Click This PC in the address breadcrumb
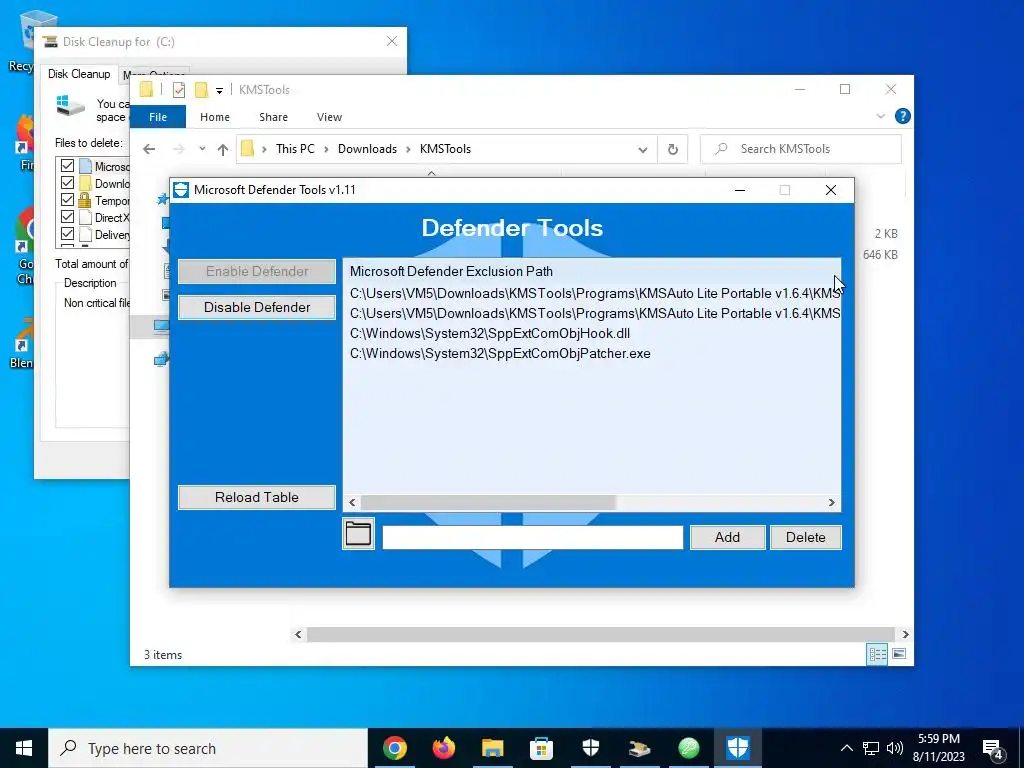Screen dimensions: 1024x768 coord(295,149)
